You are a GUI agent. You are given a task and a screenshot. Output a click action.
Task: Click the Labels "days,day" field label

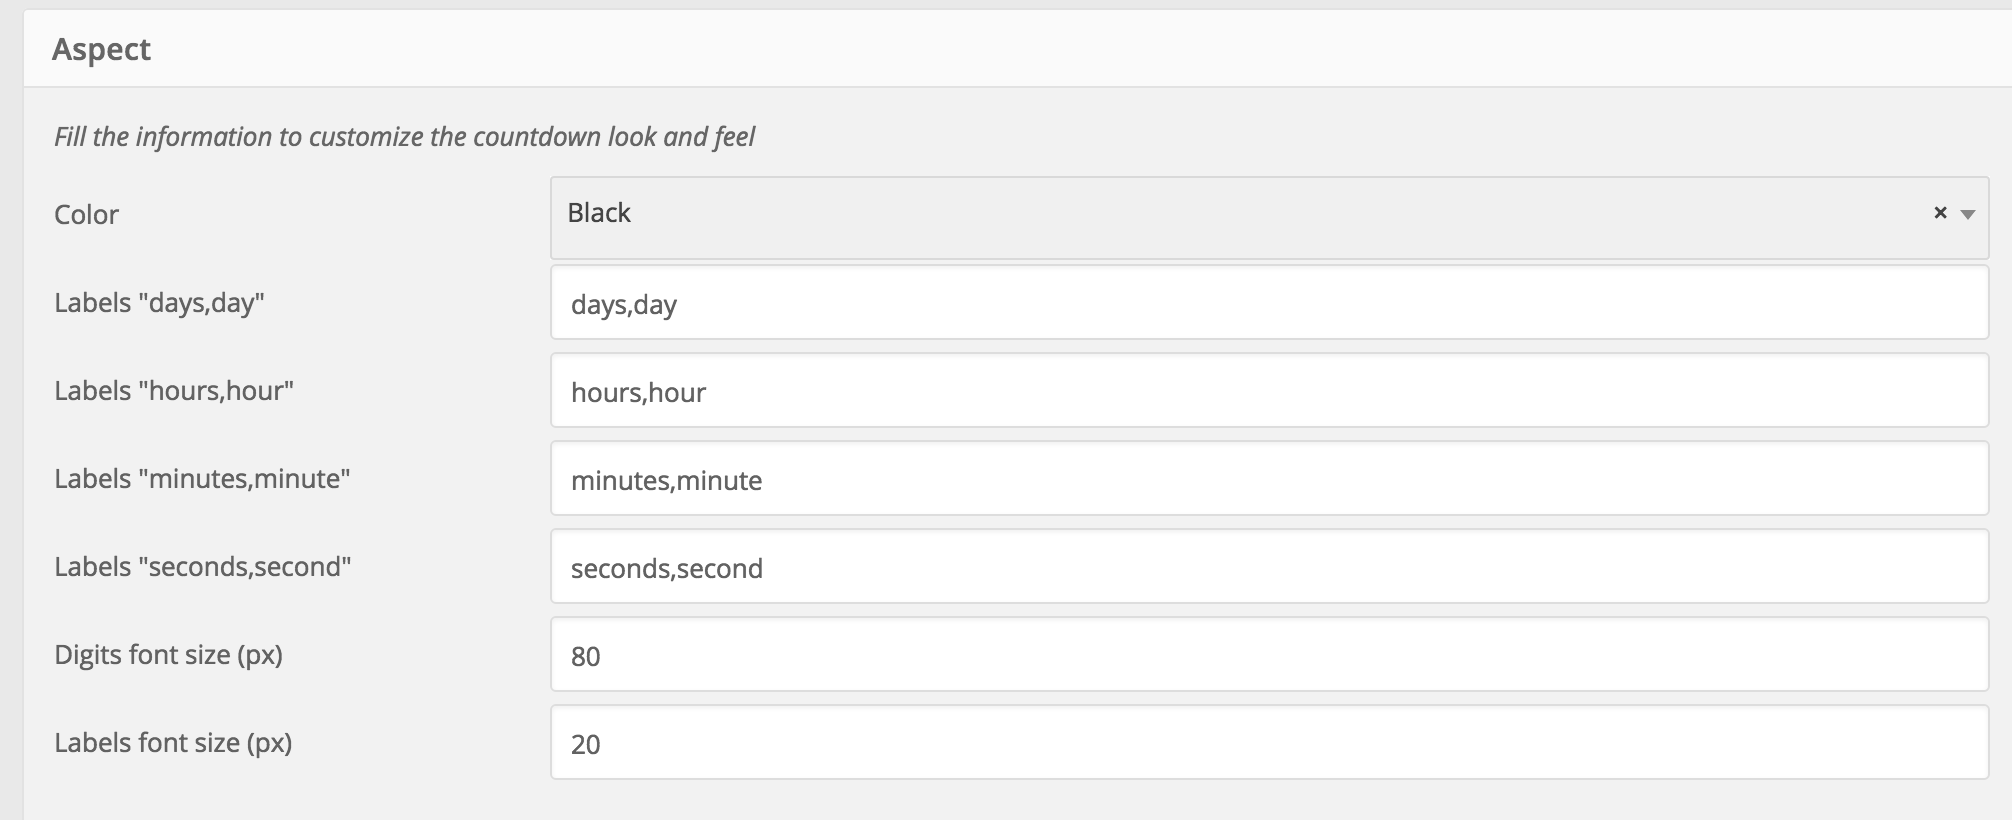coord(159,303)
